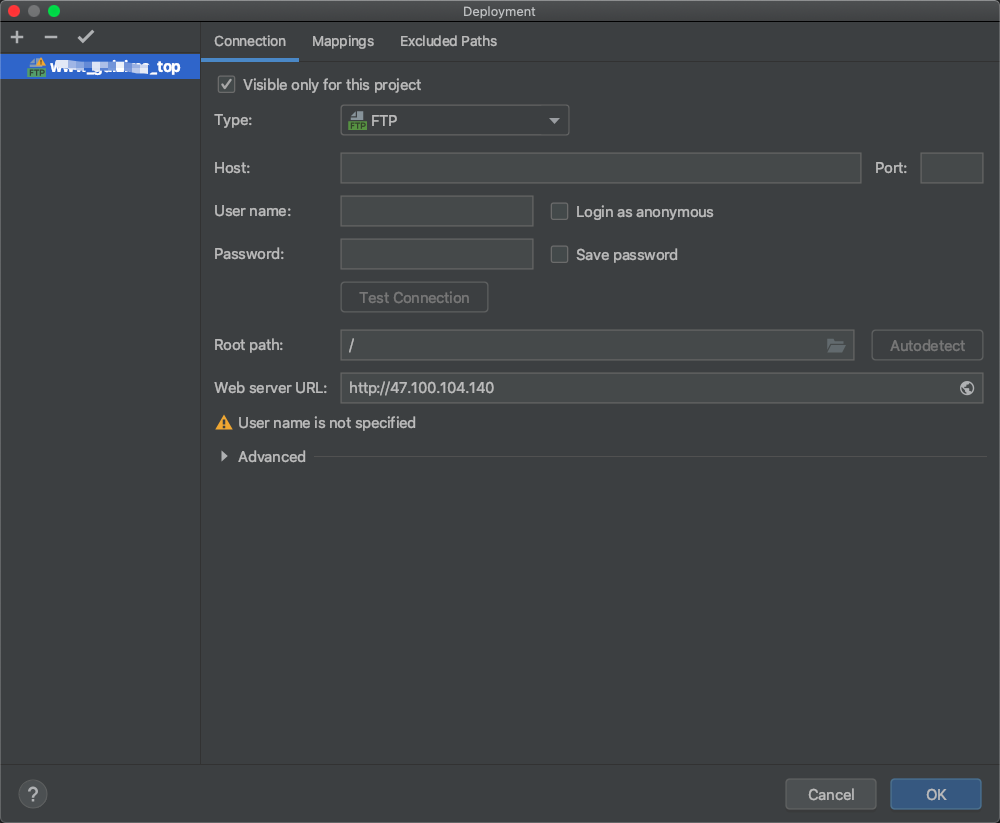Click the add server plus icon

[x=17, y=37]
